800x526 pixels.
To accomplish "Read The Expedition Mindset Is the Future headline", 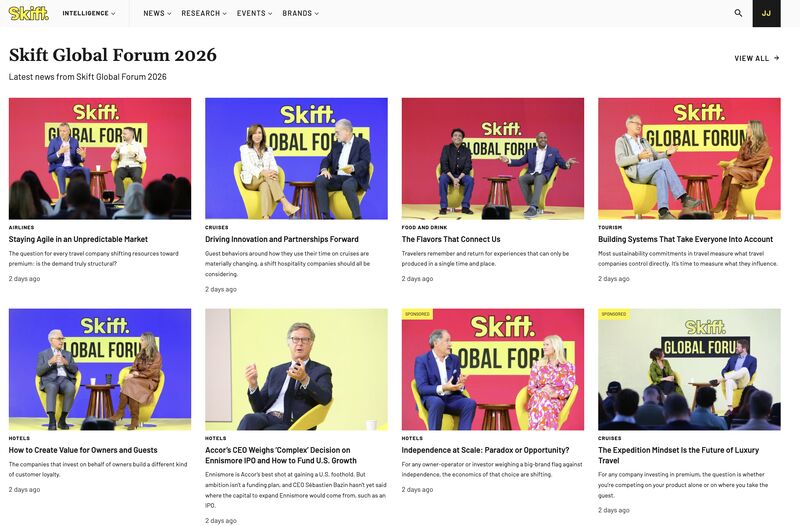I will click(679, 455).
